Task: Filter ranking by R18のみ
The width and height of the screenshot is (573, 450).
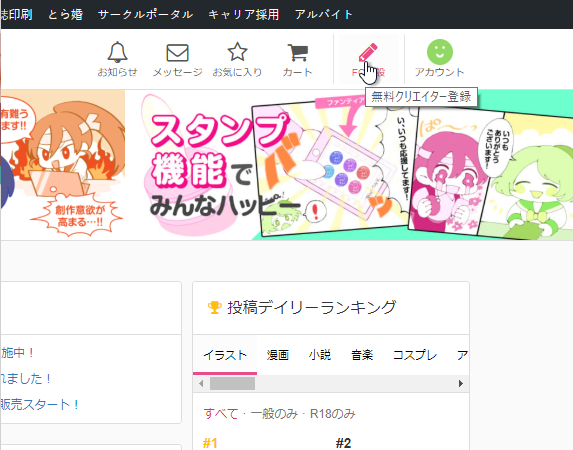Action: click(x=333, y=414)
